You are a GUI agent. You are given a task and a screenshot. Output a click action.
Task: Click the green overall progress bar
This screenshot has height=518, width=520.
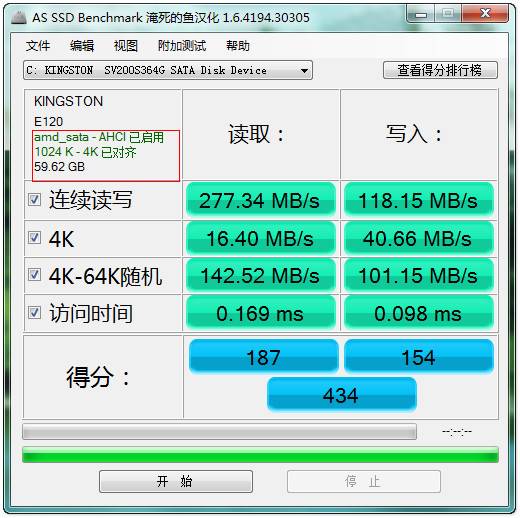(x=260, y=455)
